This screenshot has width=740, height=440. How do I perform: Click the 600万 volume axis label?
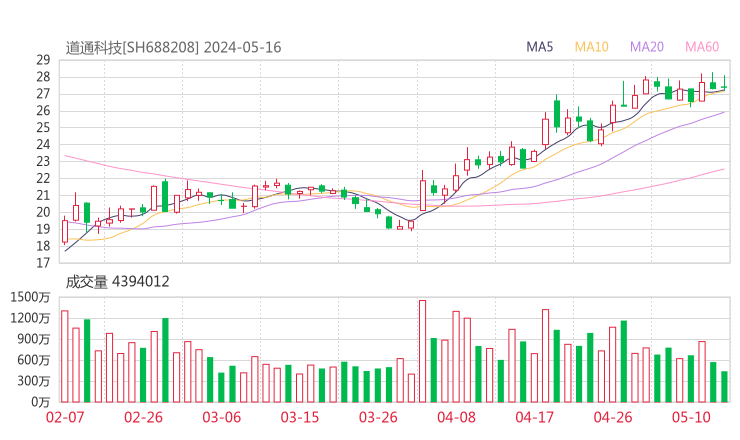pos(34,360)
